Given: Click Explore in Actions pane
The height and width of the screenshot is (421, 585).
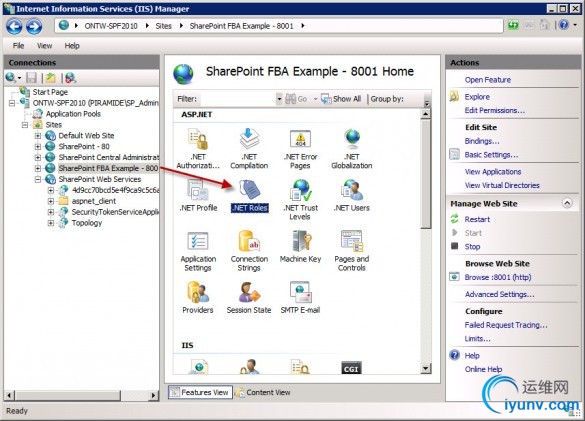Looking at the screenshot, I should (477, 97).
